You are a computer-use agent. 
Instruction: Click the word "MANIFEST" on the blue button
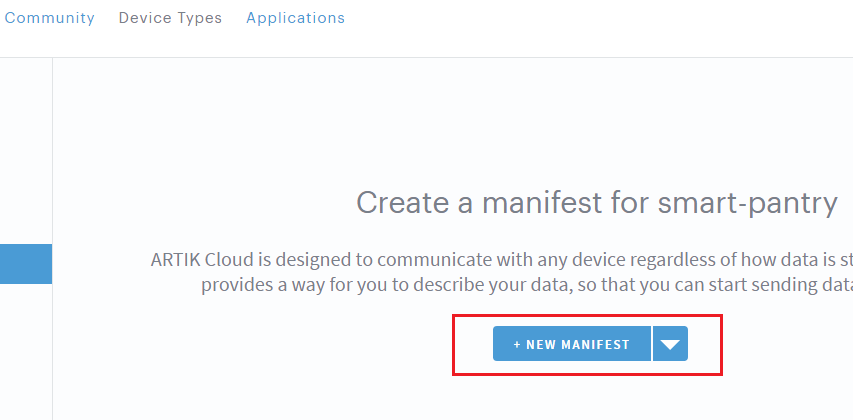point(595,344)
